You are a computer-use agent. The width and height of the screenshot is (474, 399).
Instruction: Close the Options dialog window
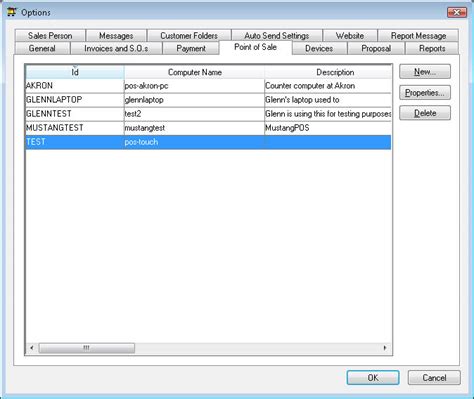point(457,12)
